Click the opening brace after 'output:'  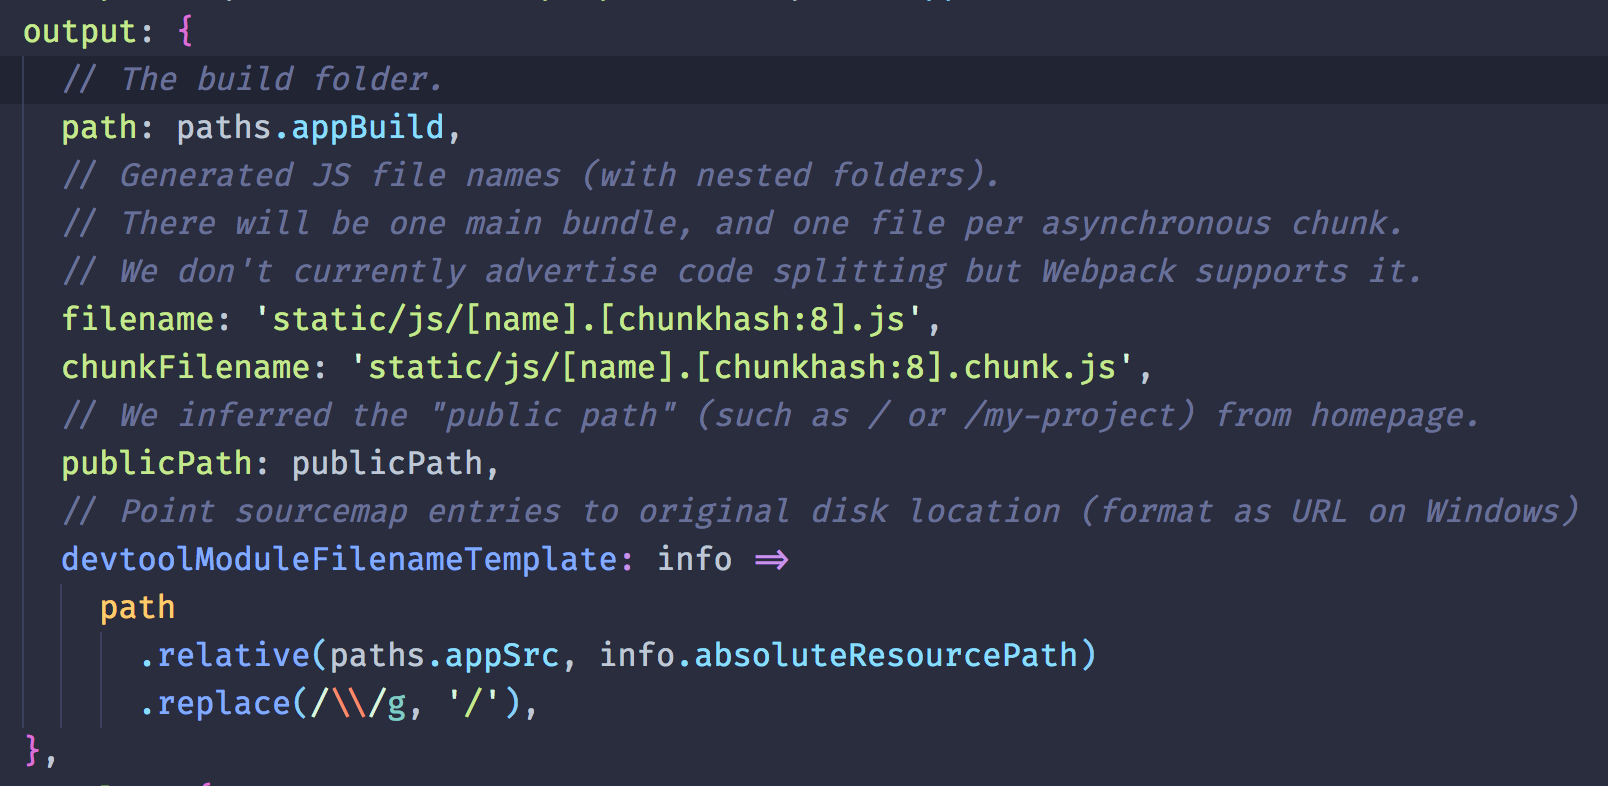pyautogui.click(x=185, y=32)
